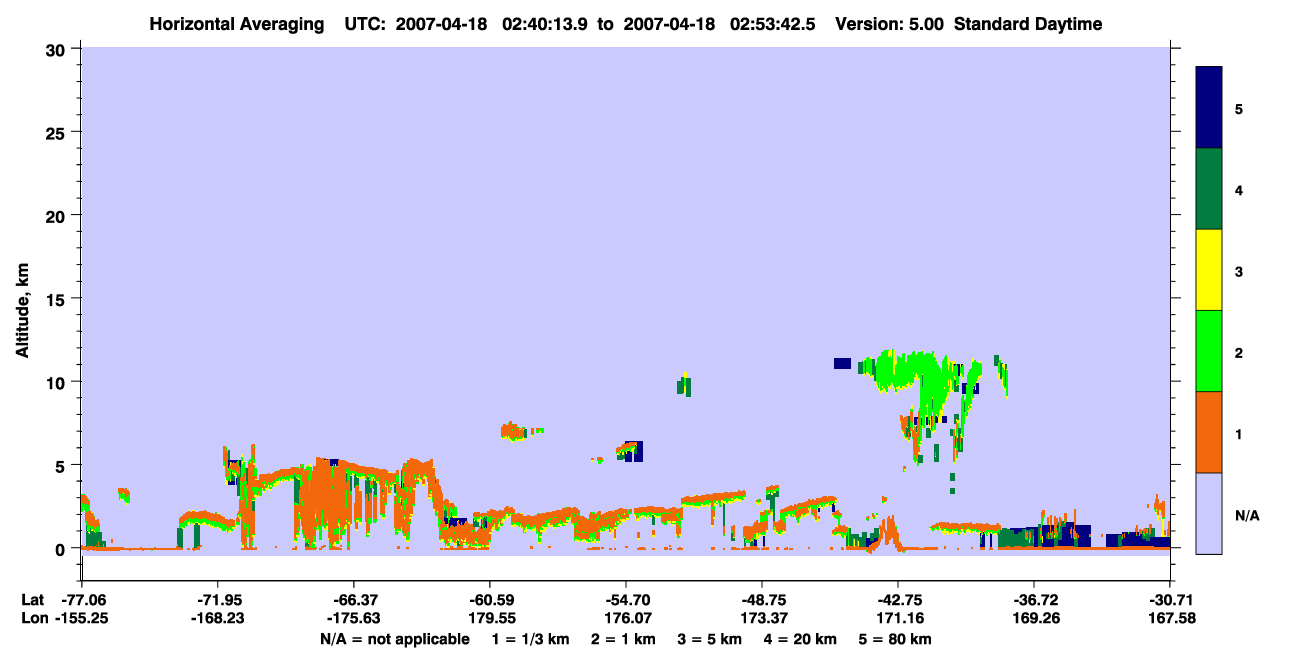Click the '3 = 5 km' legend entry
Image resolution: width=1300 pixels, height=667 pixels.
coord(711,639)
